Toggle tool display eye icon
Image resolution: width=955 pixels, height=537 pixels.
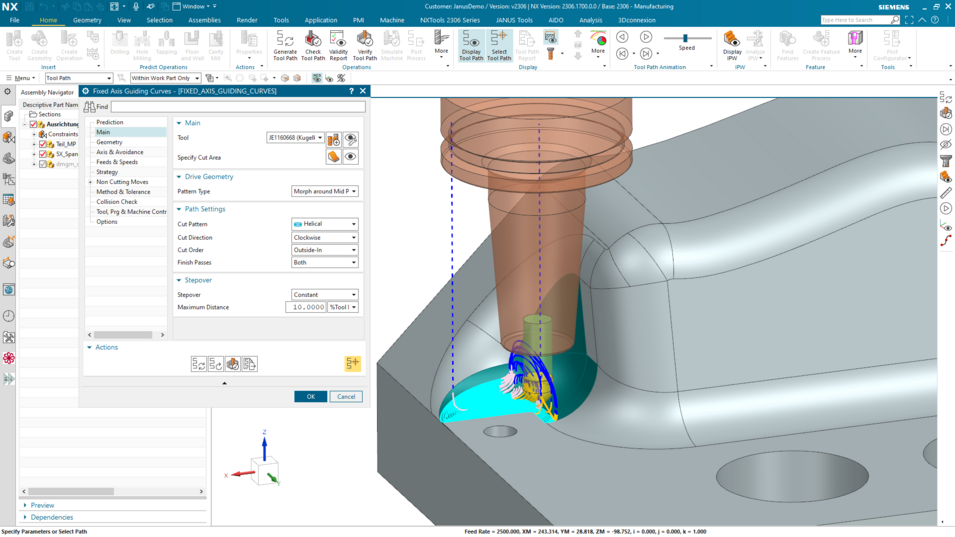click(350, 140)
